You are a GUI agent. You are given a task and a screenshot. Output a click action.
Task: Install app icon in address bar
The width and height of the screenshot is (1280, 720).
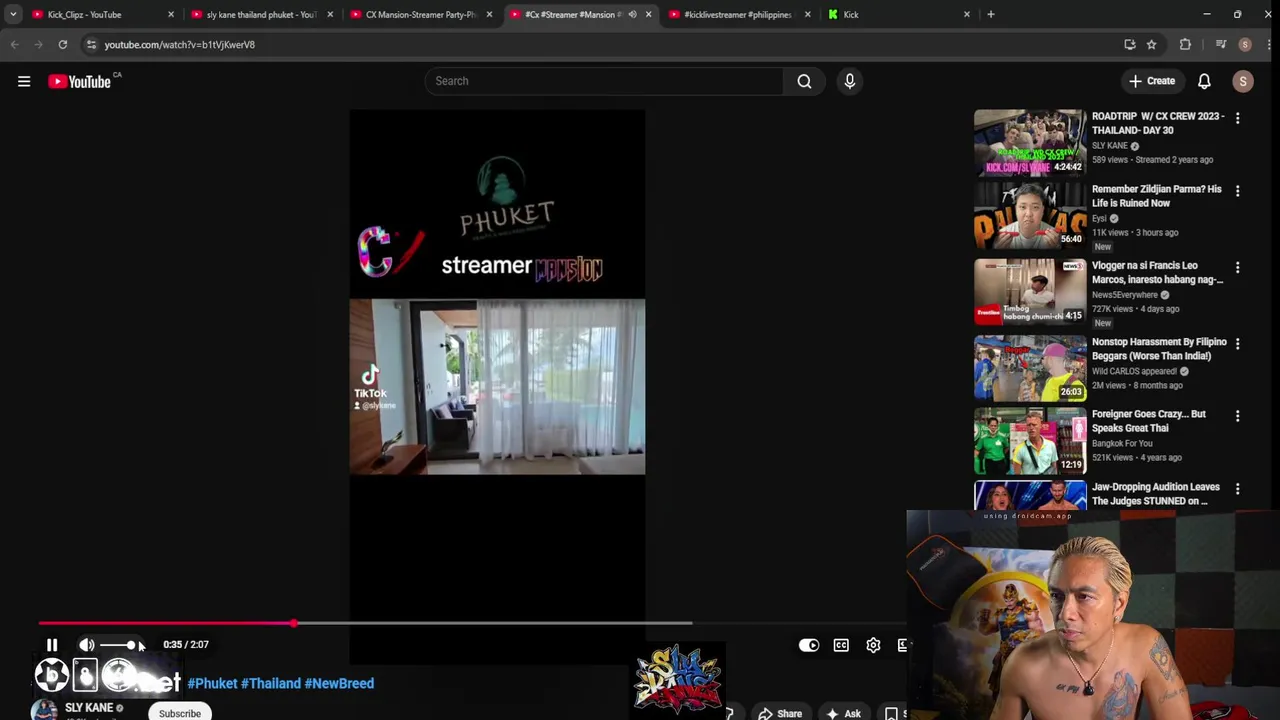click(x=1130, y=44)
